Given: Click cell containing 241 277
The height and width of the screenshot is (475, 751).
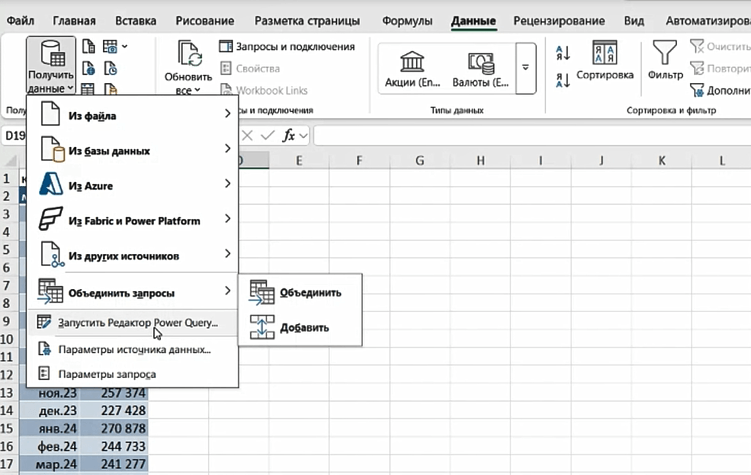Looking at the screenshot, I should click(114, 464).
